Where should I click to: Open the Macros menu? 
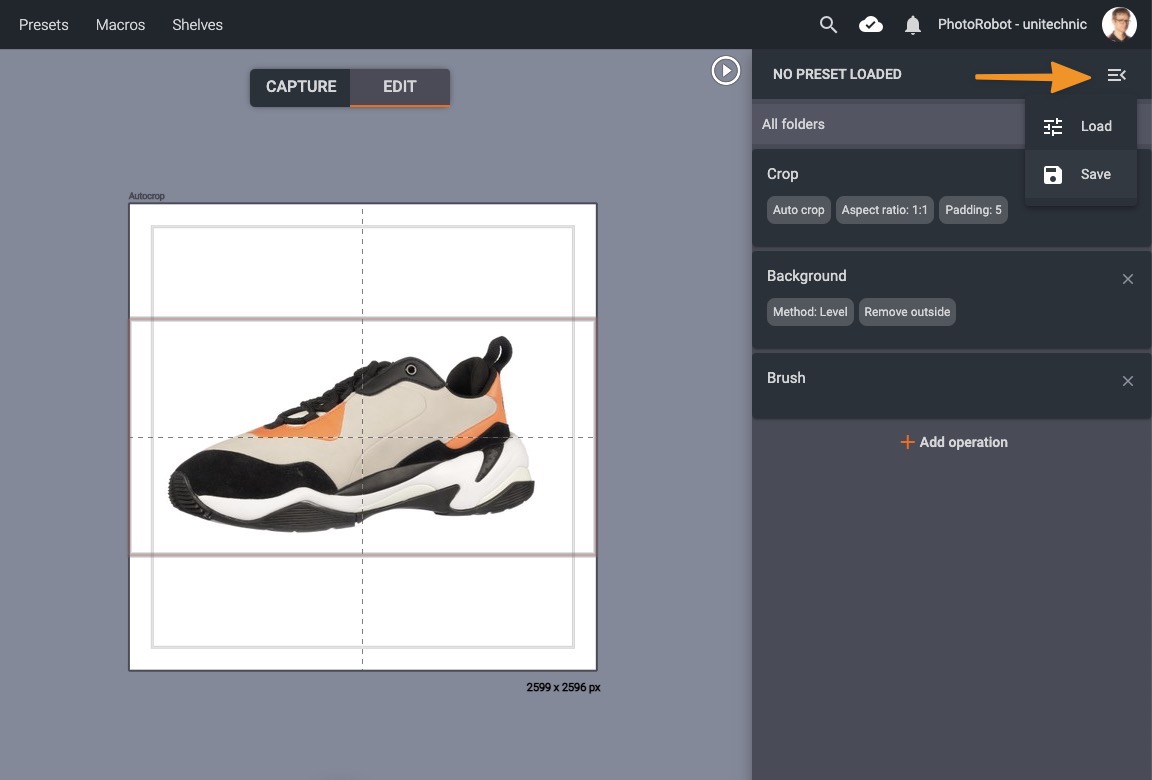(120, 25)
